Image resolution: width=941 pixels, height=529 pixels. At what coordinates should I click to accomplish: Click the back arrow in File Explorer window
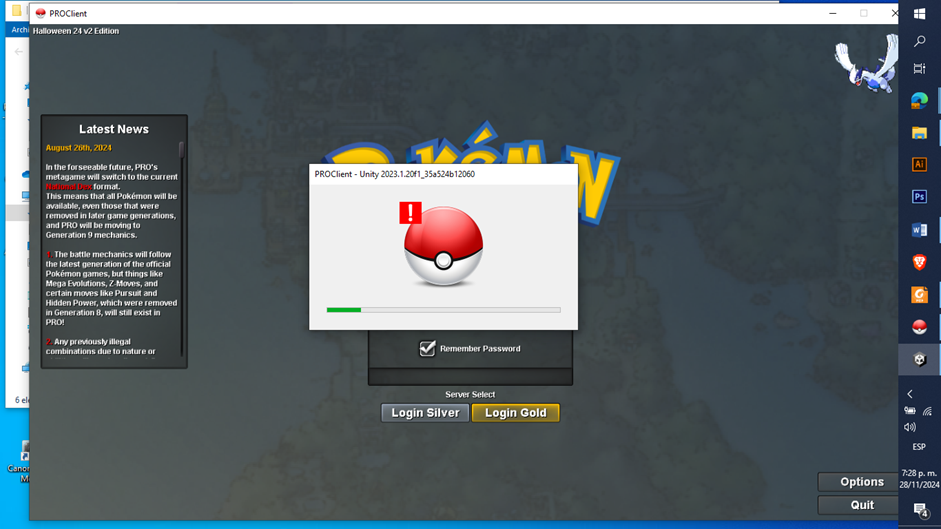(19, 52)
